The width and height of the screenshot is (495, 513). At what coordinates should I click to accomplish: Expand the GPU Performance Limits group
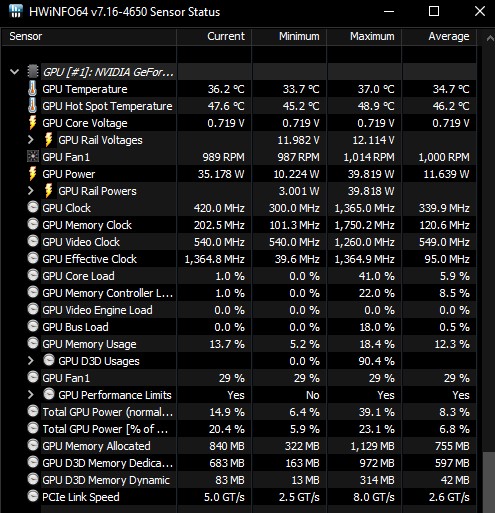[31, 395]
